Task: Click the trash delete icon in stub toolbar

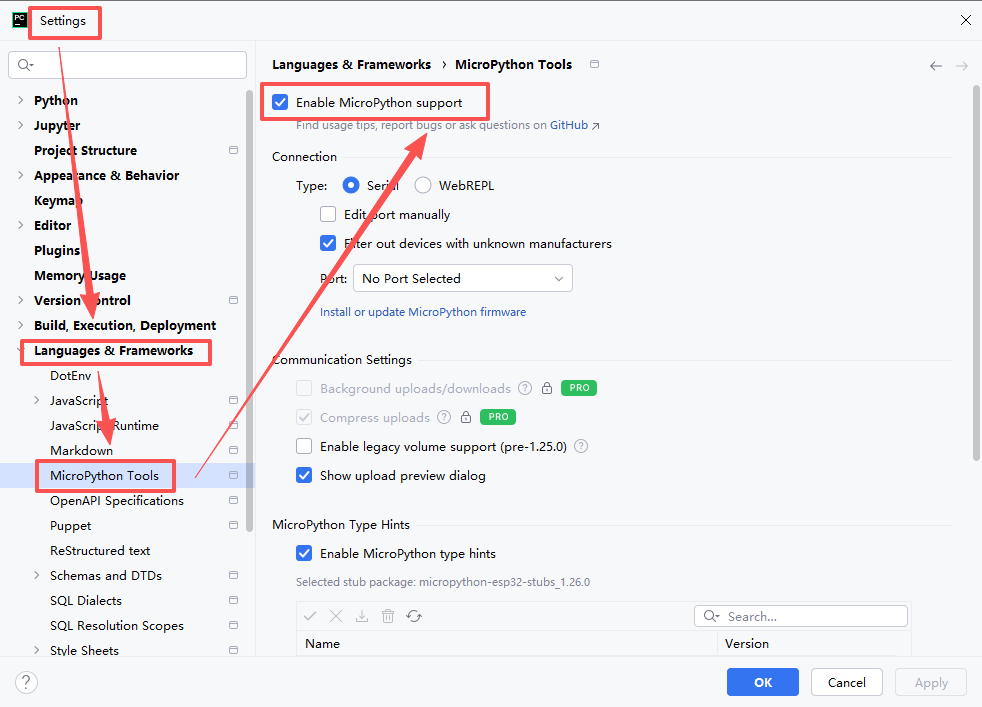Action: (388, 616)
